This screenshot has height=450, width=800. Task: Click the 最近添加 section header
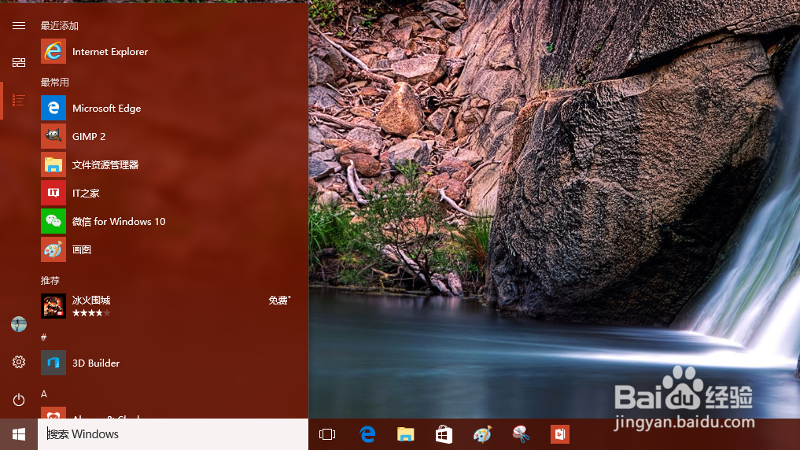coord(60,26)
